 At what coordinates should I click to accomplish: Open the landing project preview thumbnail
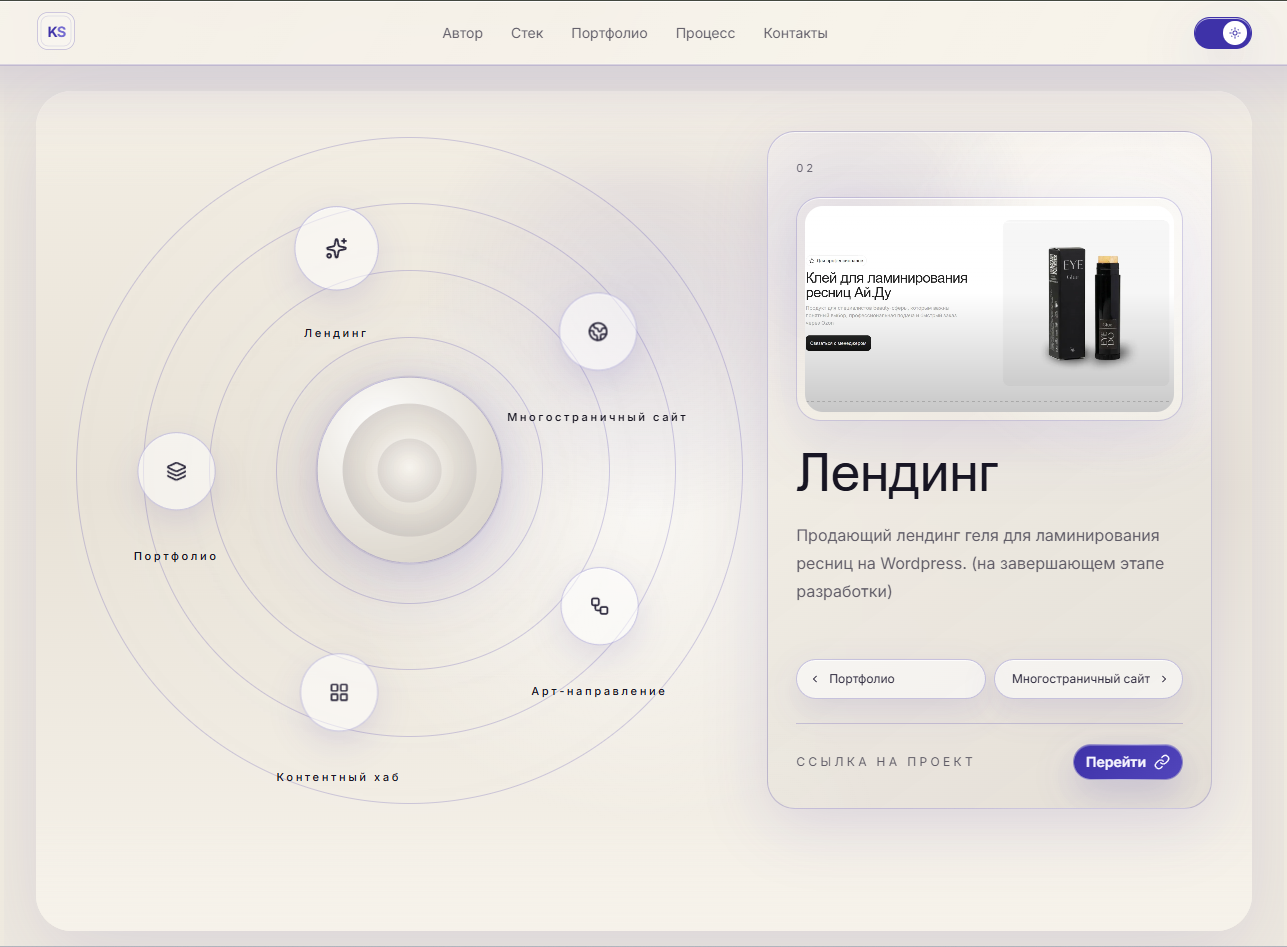pos(989,308)
